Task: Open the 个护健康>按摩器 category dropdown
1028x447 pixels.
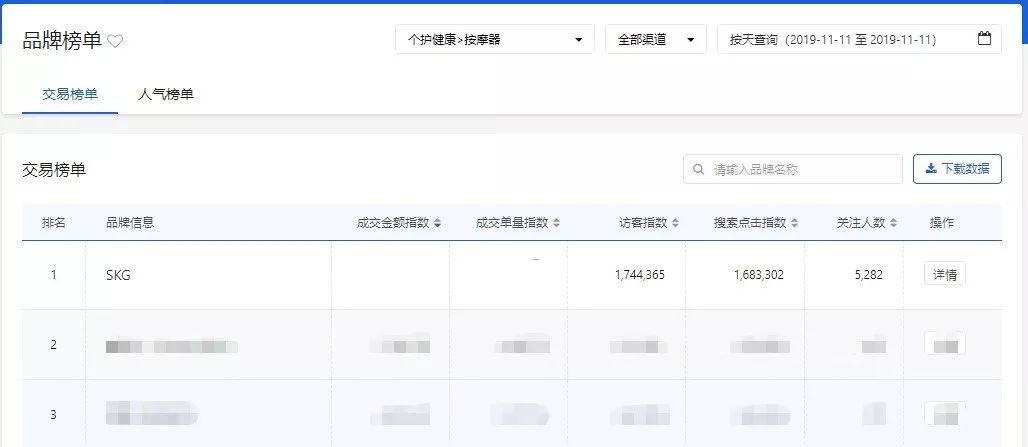Action: pos(495,39)
